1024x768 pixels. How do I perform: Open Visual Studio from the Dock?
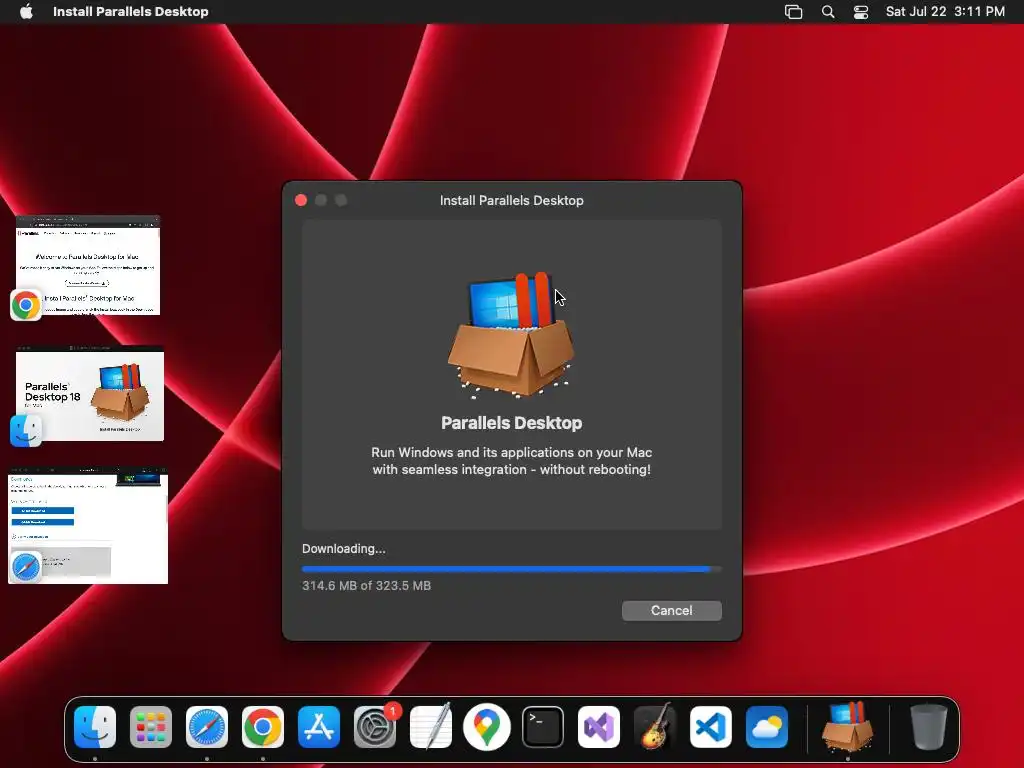tap(599, 727)
